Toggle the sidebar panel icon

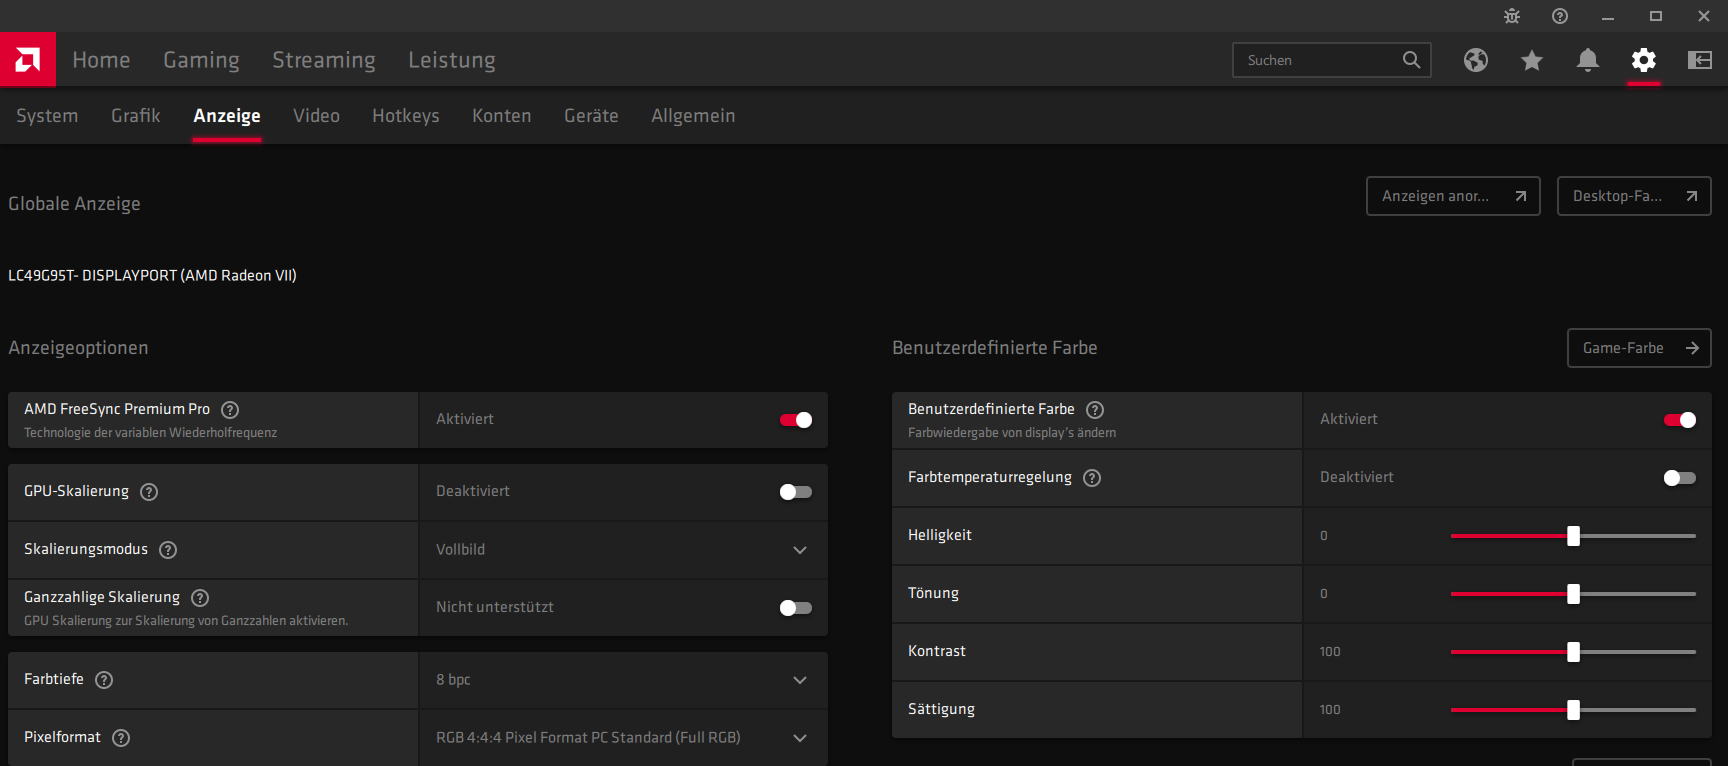click(1700, 60)
